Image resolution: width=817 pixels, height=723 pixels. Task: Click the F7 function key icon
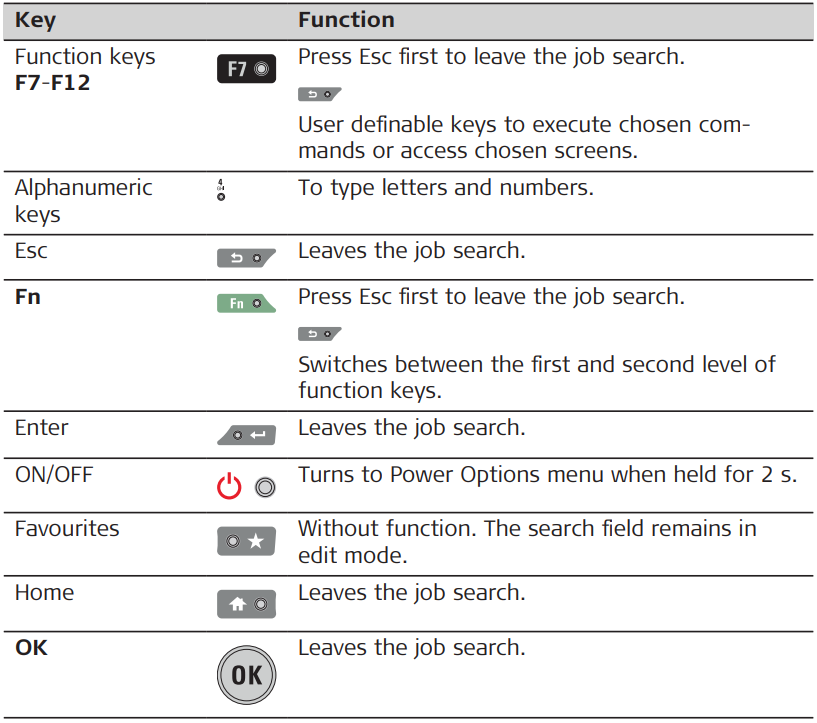pyautogui.click(x=246, y=69)
